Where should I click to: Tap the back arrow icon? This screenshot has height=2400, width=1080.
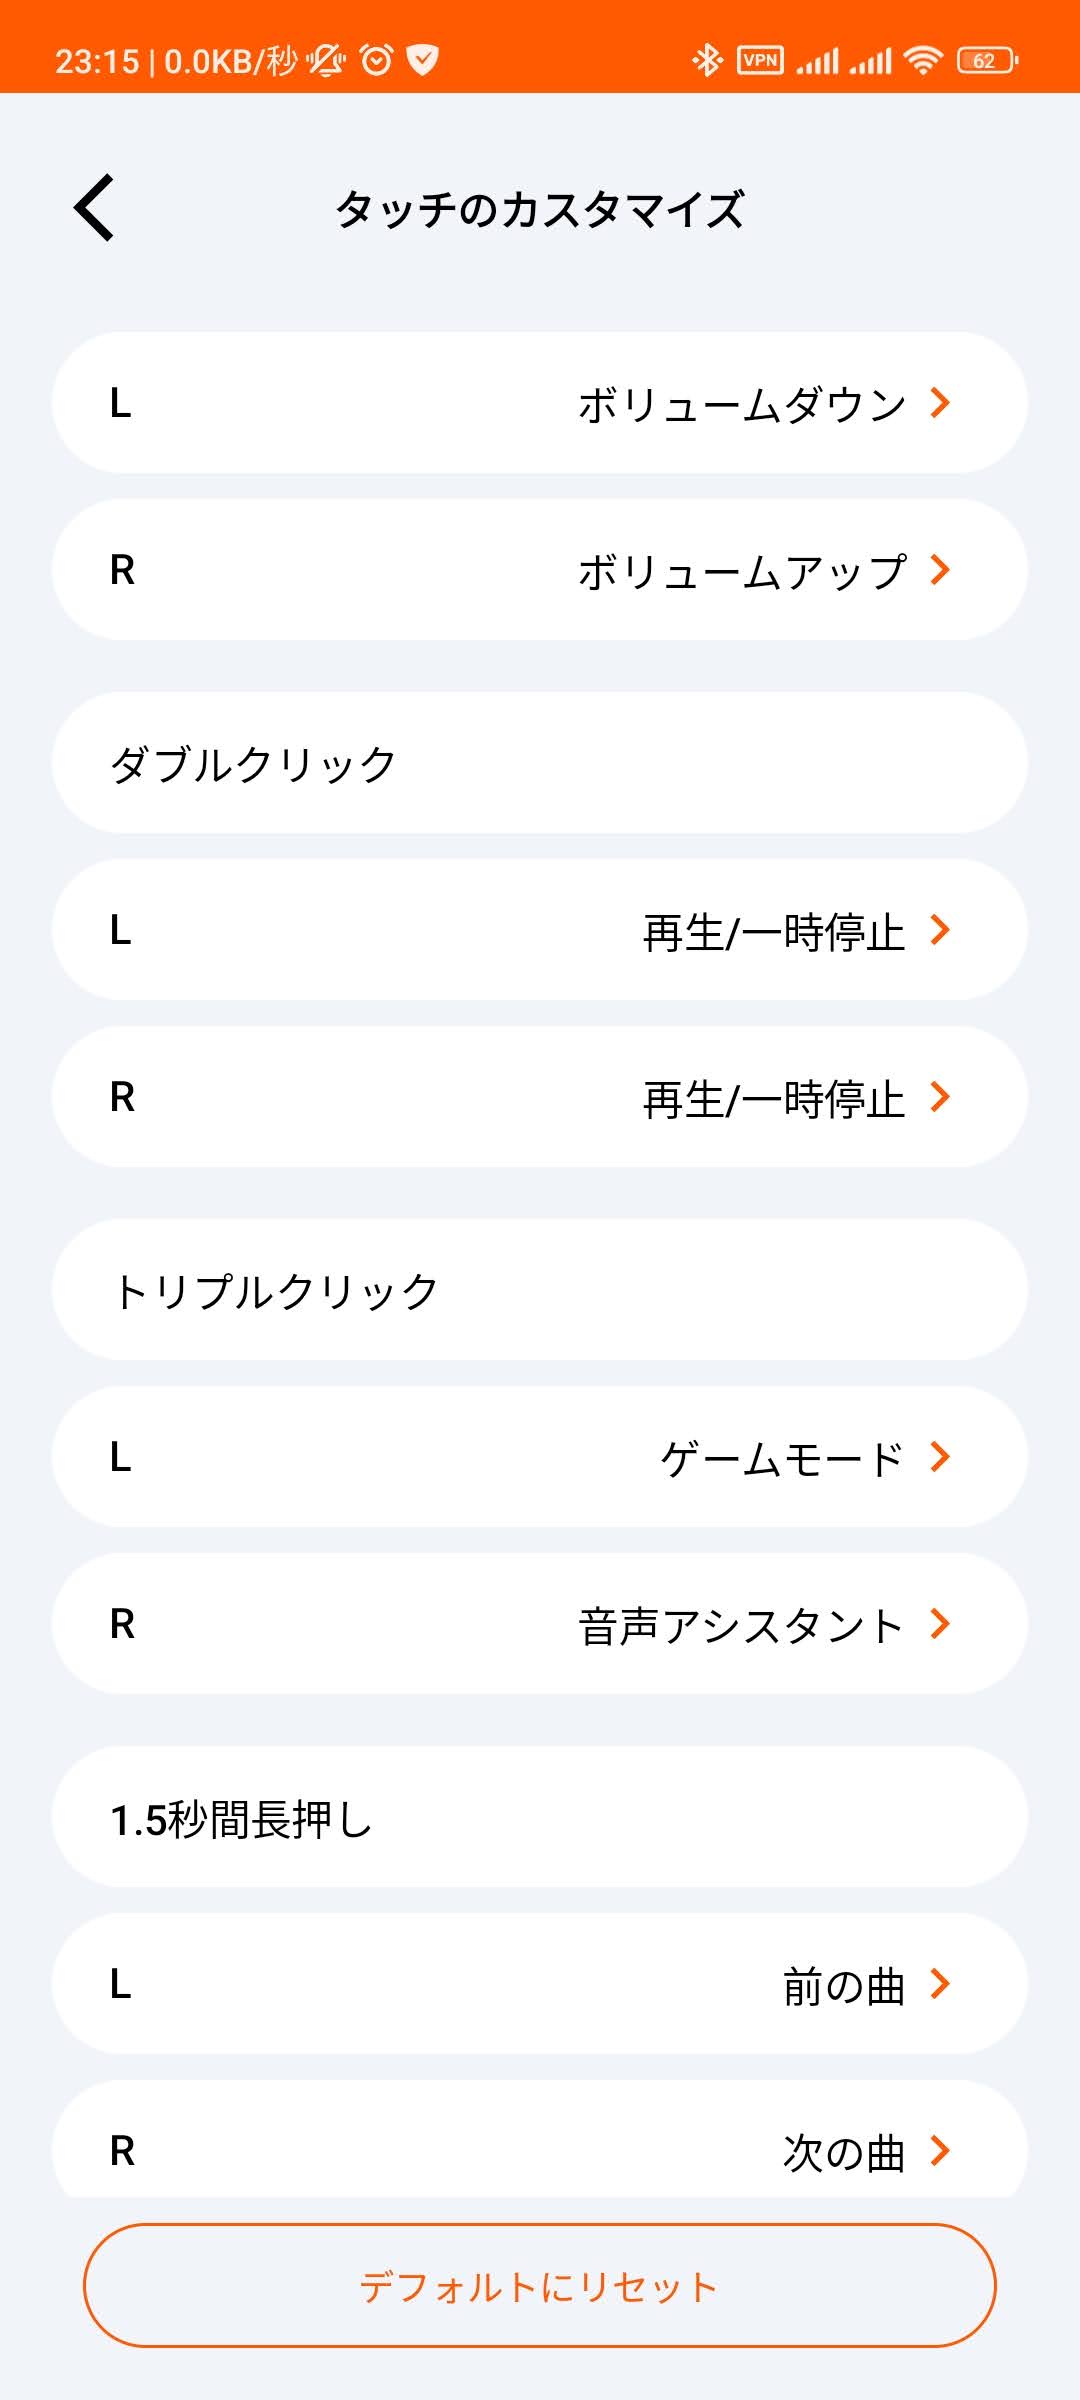pos(95,208)
